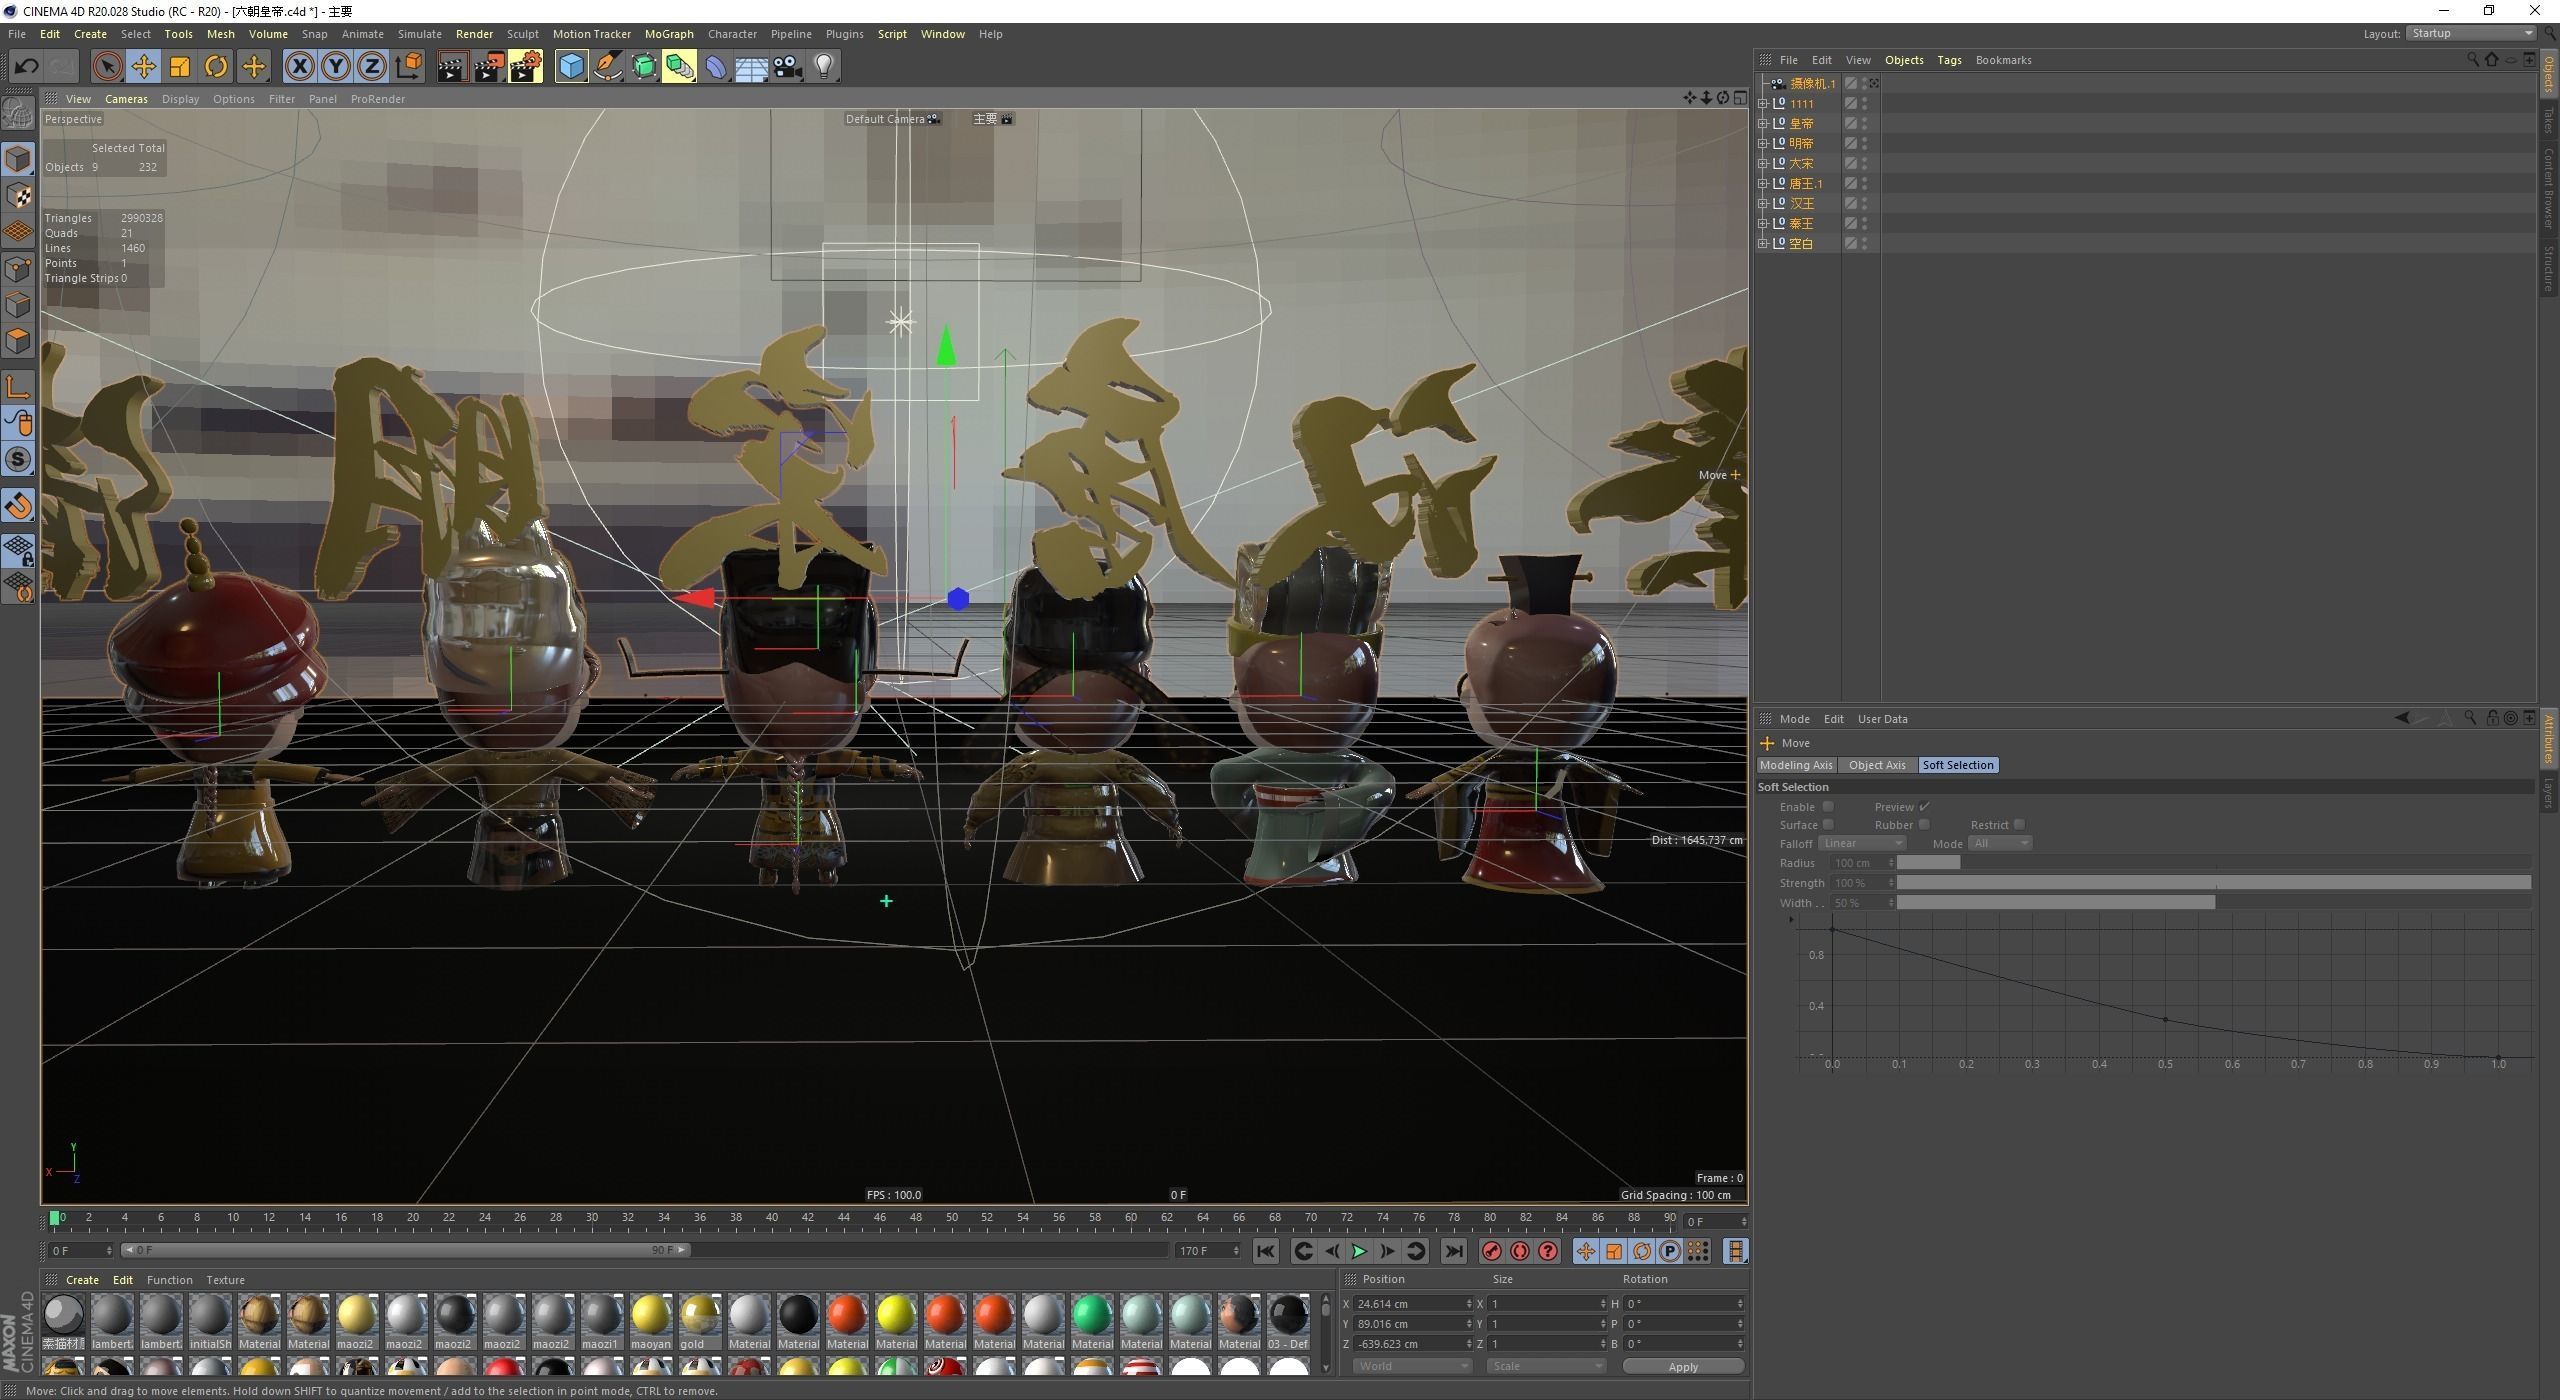
Task: Lock the X axis with the X toolbar icon
Action: tap(299, 66)
